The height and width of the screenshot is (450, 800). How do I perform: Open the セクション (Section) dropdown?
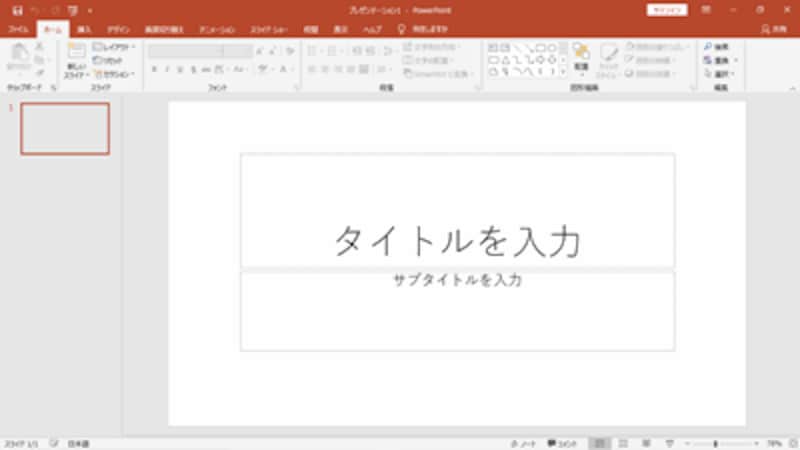(x=114, y=74)
